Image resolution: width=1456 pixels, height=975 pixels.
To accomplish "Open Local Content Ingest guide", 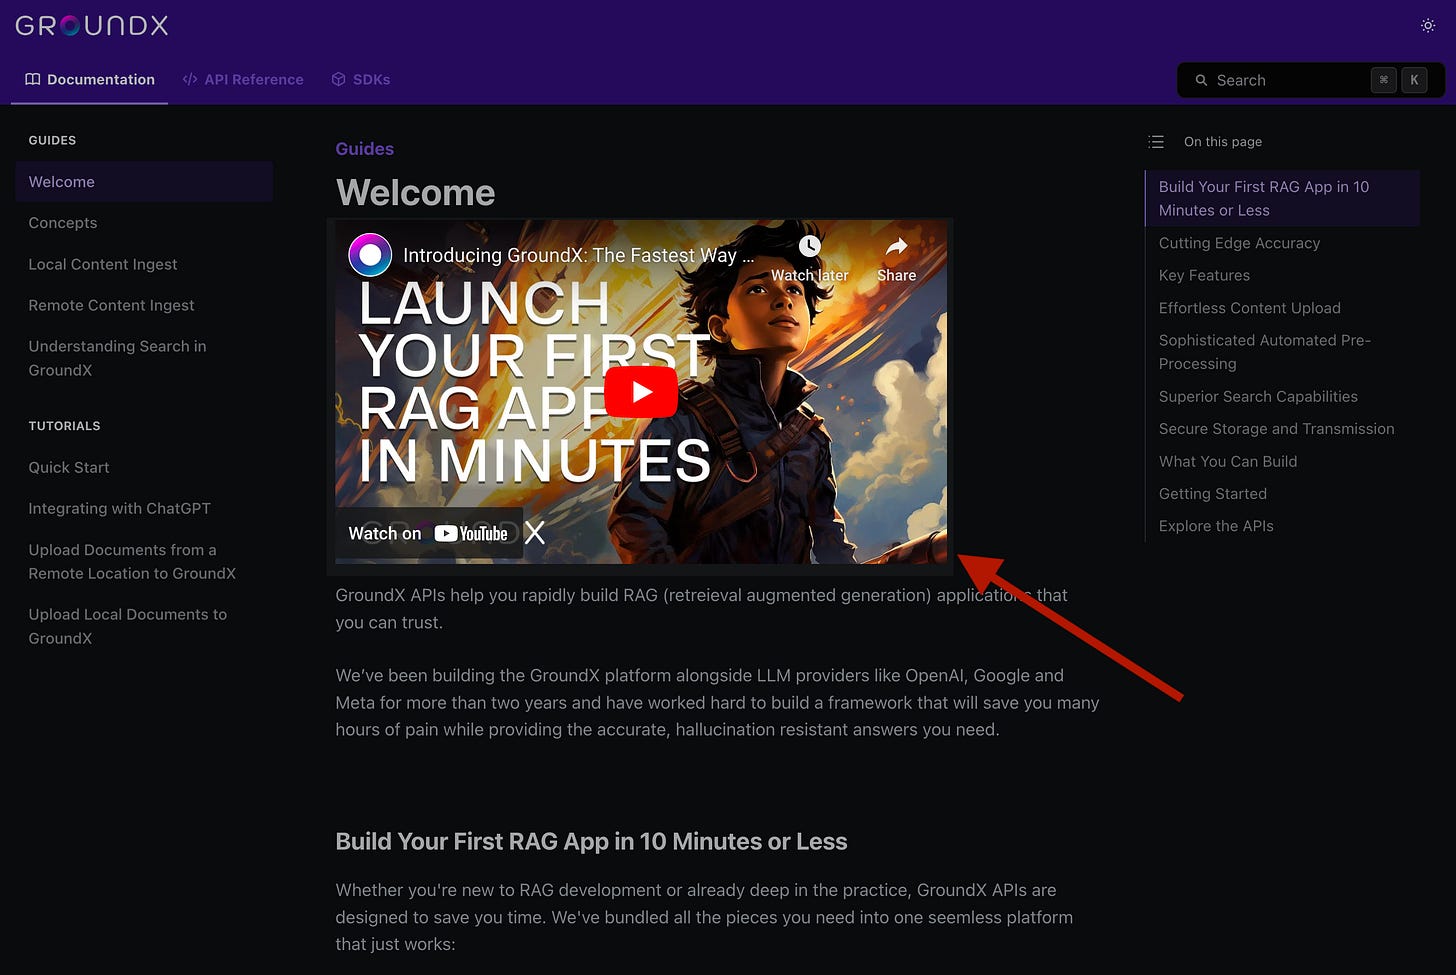I will click(103, 264).
